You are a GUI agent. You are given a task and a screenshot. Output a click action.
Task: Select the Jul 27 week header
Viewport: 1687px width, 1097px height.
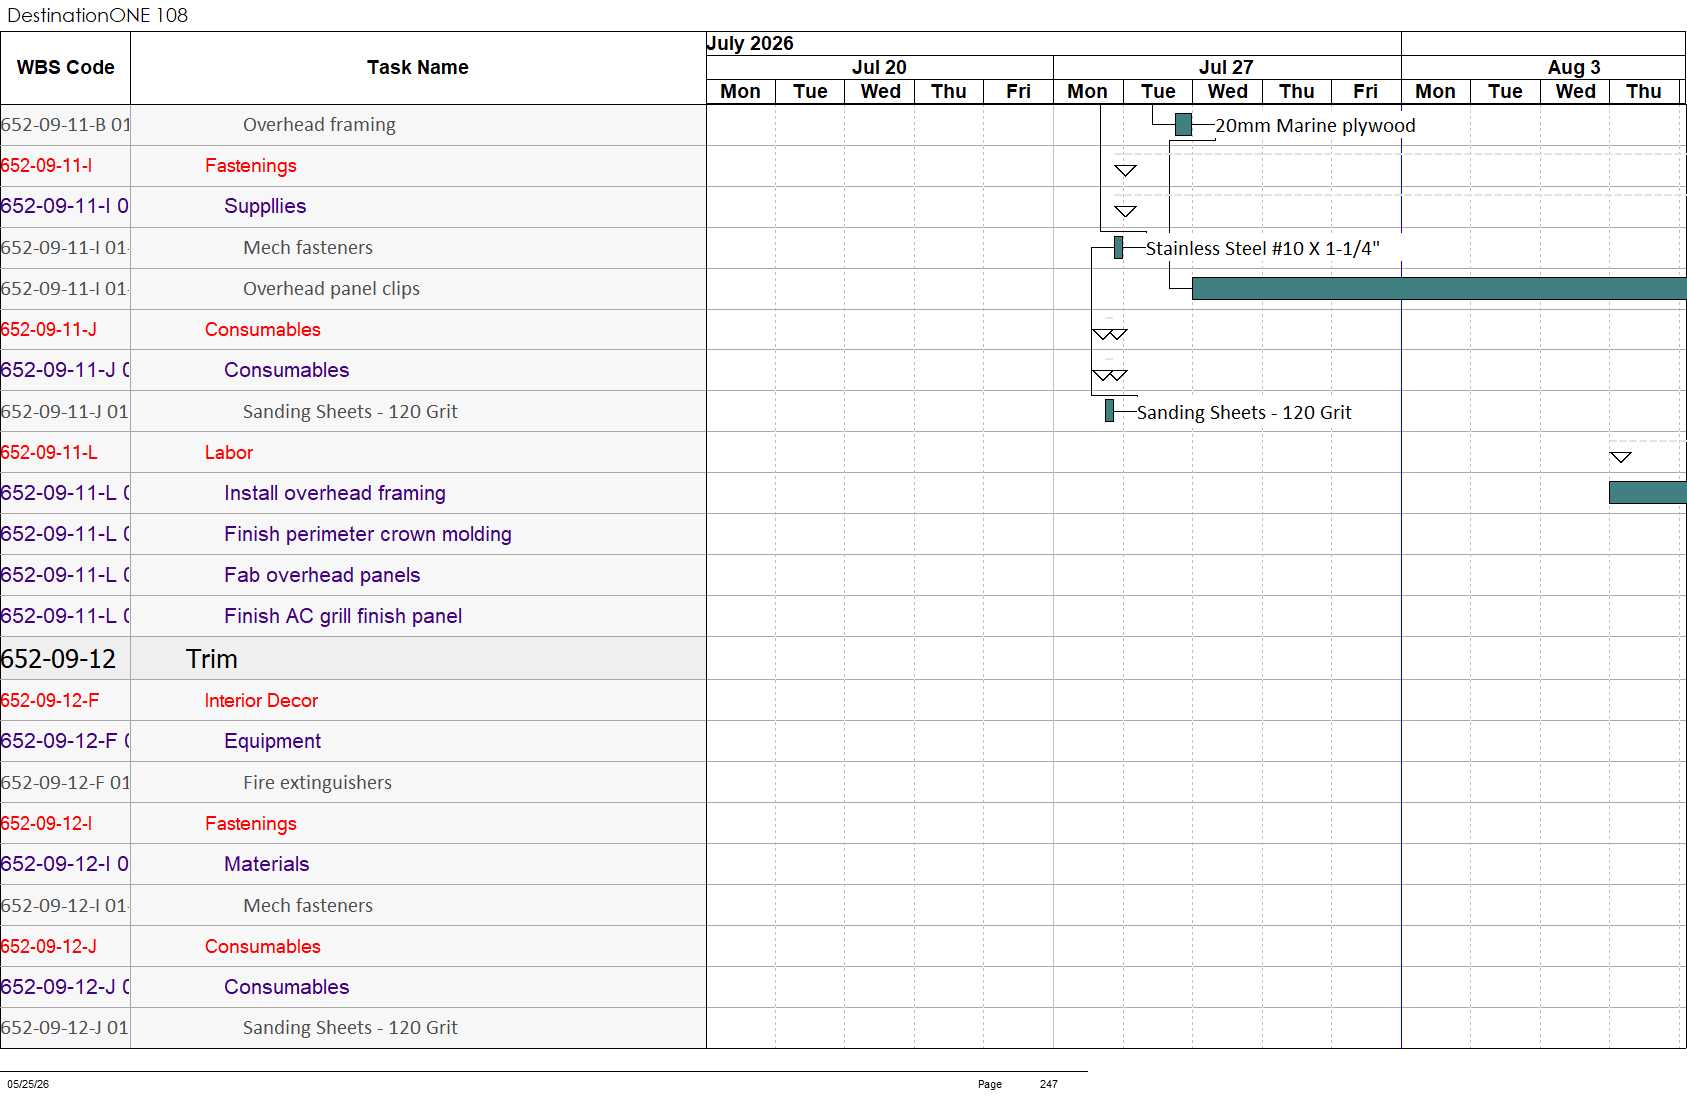pyautogui.click(x=1227, y=67)
